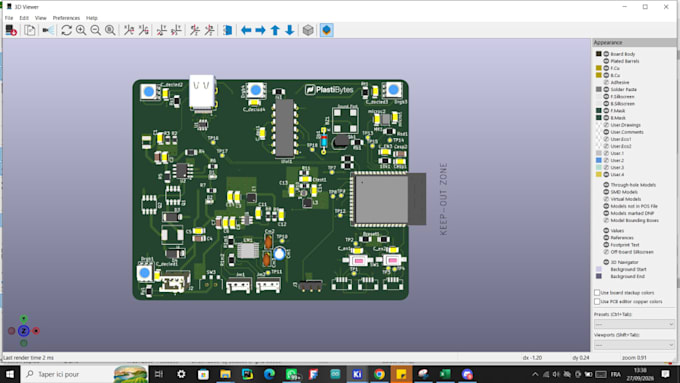Open KiCad from the taskbar

357,374
